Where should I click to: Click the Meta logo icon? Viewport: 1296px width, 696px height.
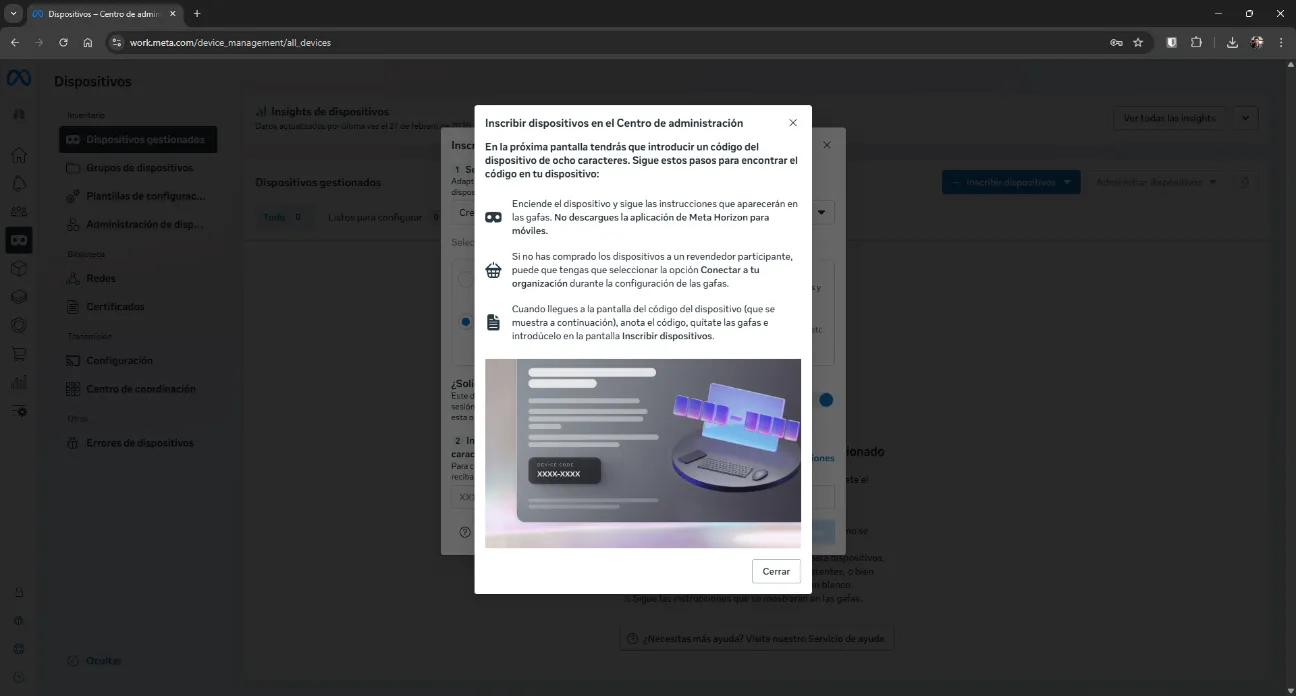pos(19,78)
